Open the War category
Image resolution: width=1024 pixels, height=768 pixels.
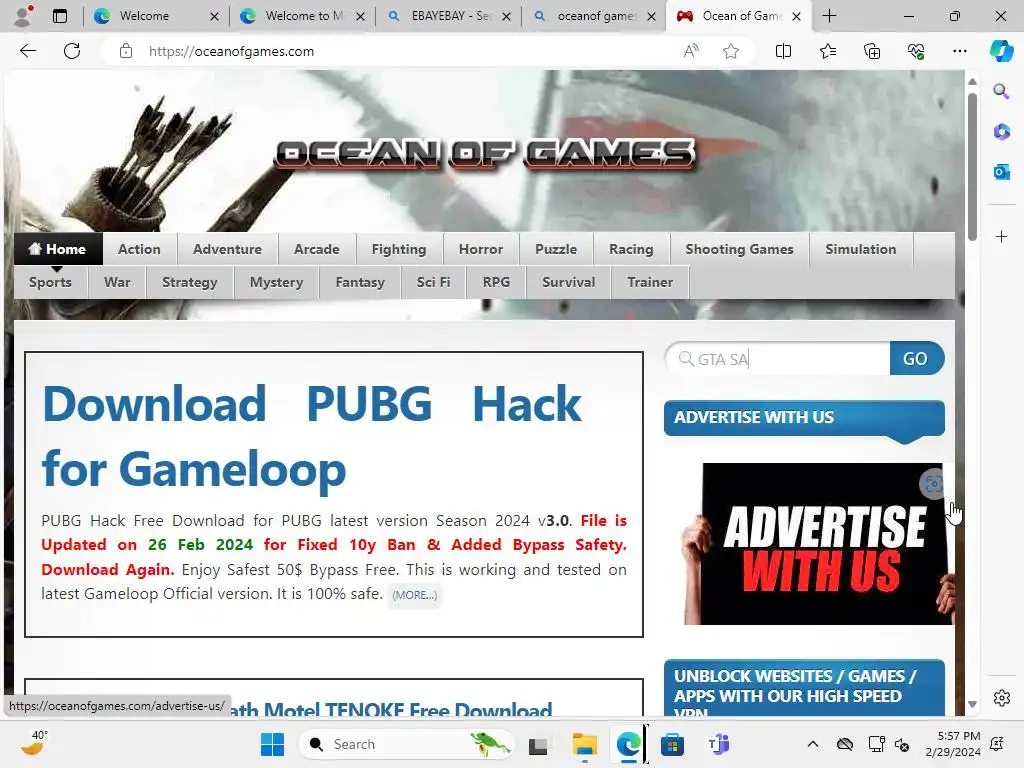pyautogui.click(x=117, y=282)
